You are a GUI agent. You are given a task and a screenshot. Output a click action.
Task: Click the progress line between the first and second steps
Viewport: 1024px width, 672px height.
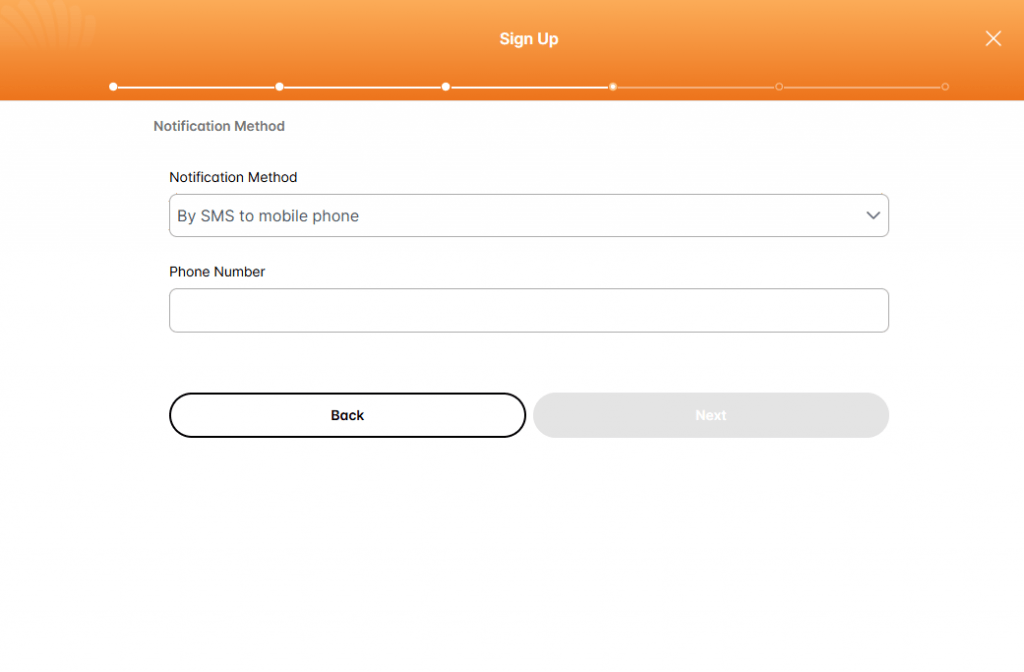coord(196,87)
